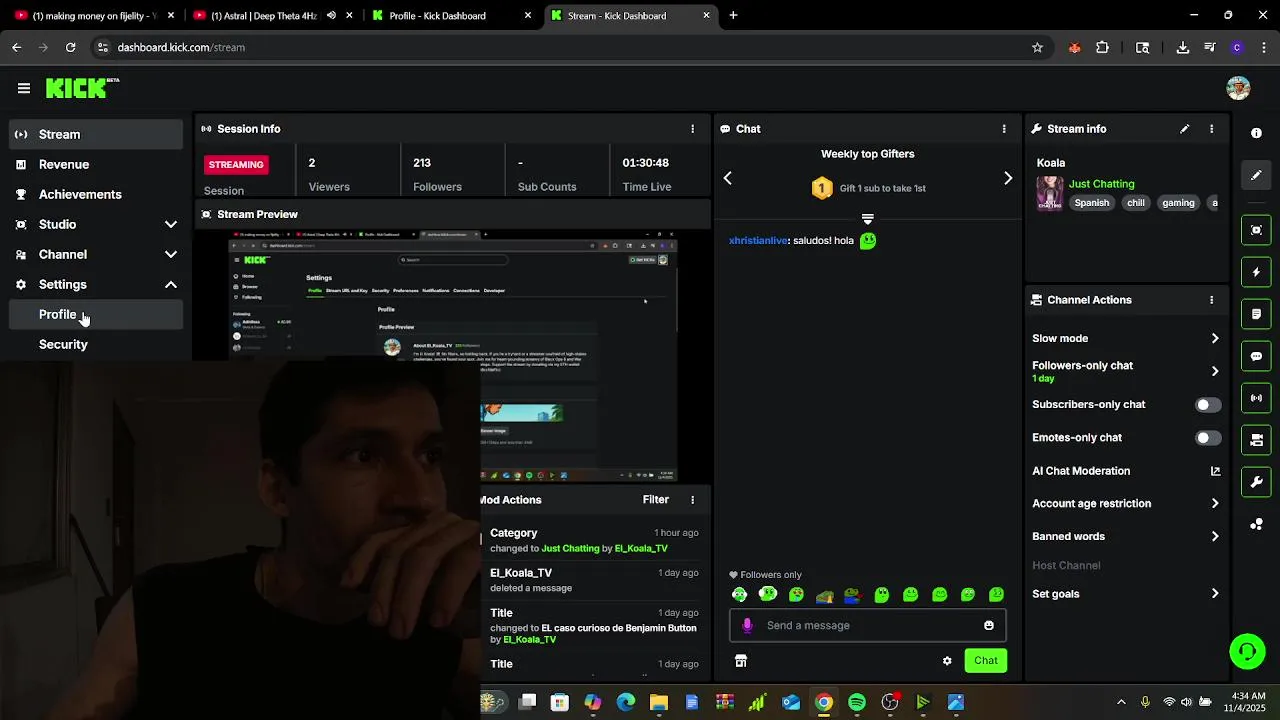The height and width of the screenshot is (720, 1280).
Task: Click the taskbar microphone tray icon
Action: [1145, 703]
